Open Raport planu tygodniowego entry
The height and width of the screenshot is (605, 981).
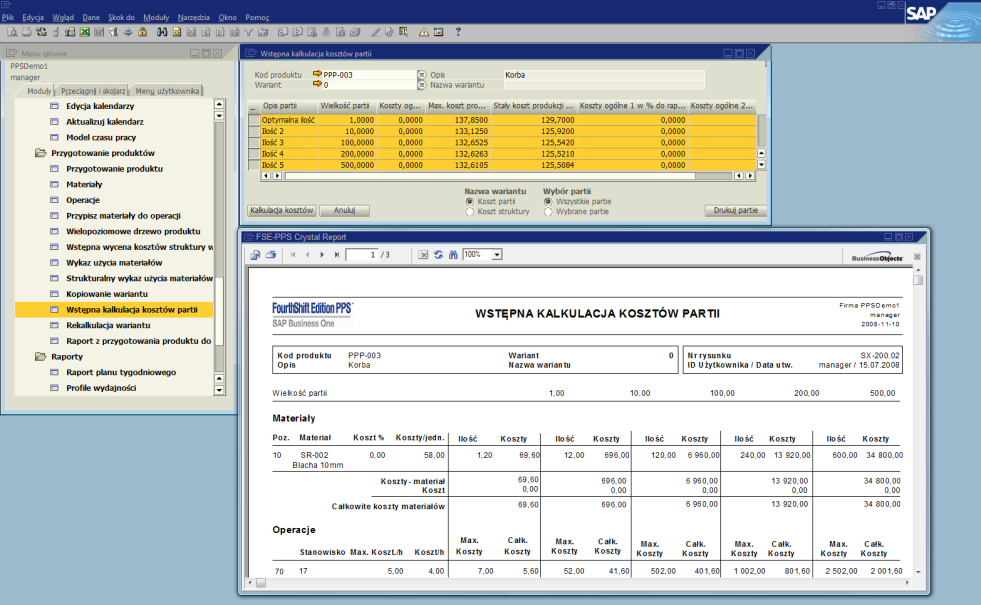121,372
